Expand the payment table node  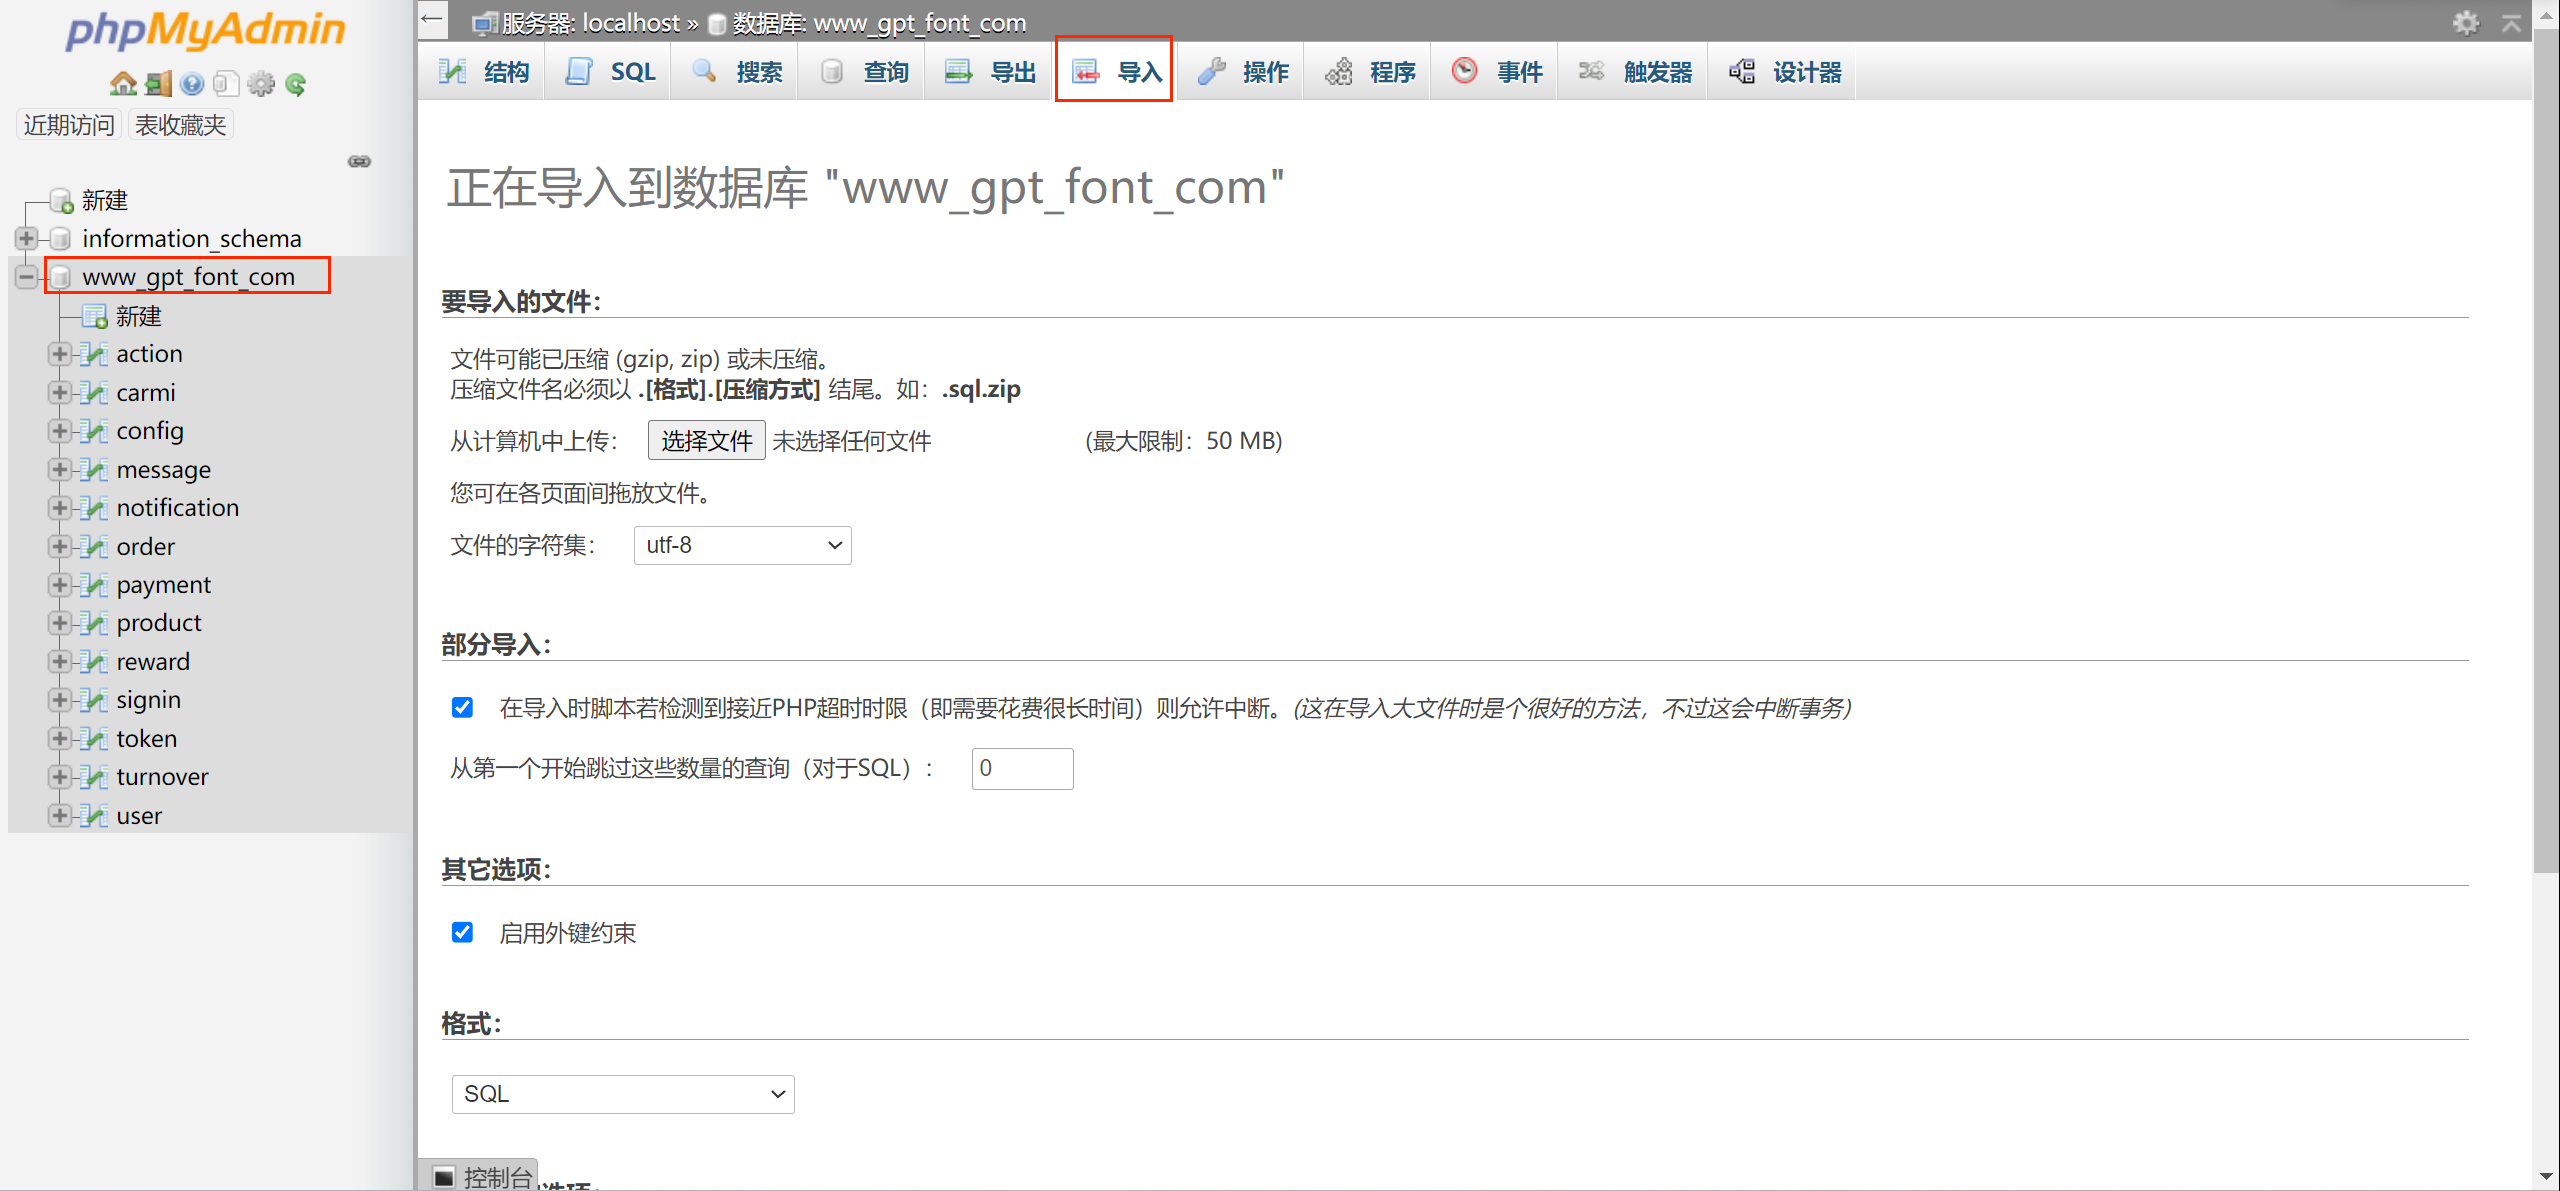coord(59,585)
